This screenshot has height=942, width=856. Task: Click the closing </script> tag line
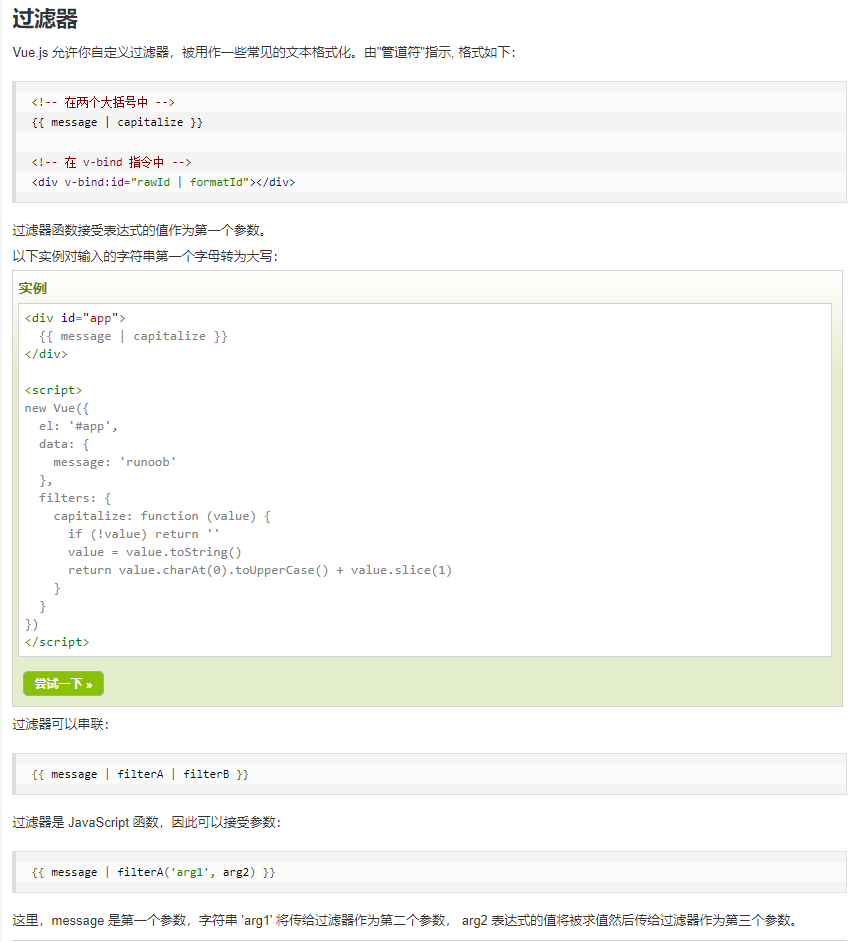tap(57, 642)
